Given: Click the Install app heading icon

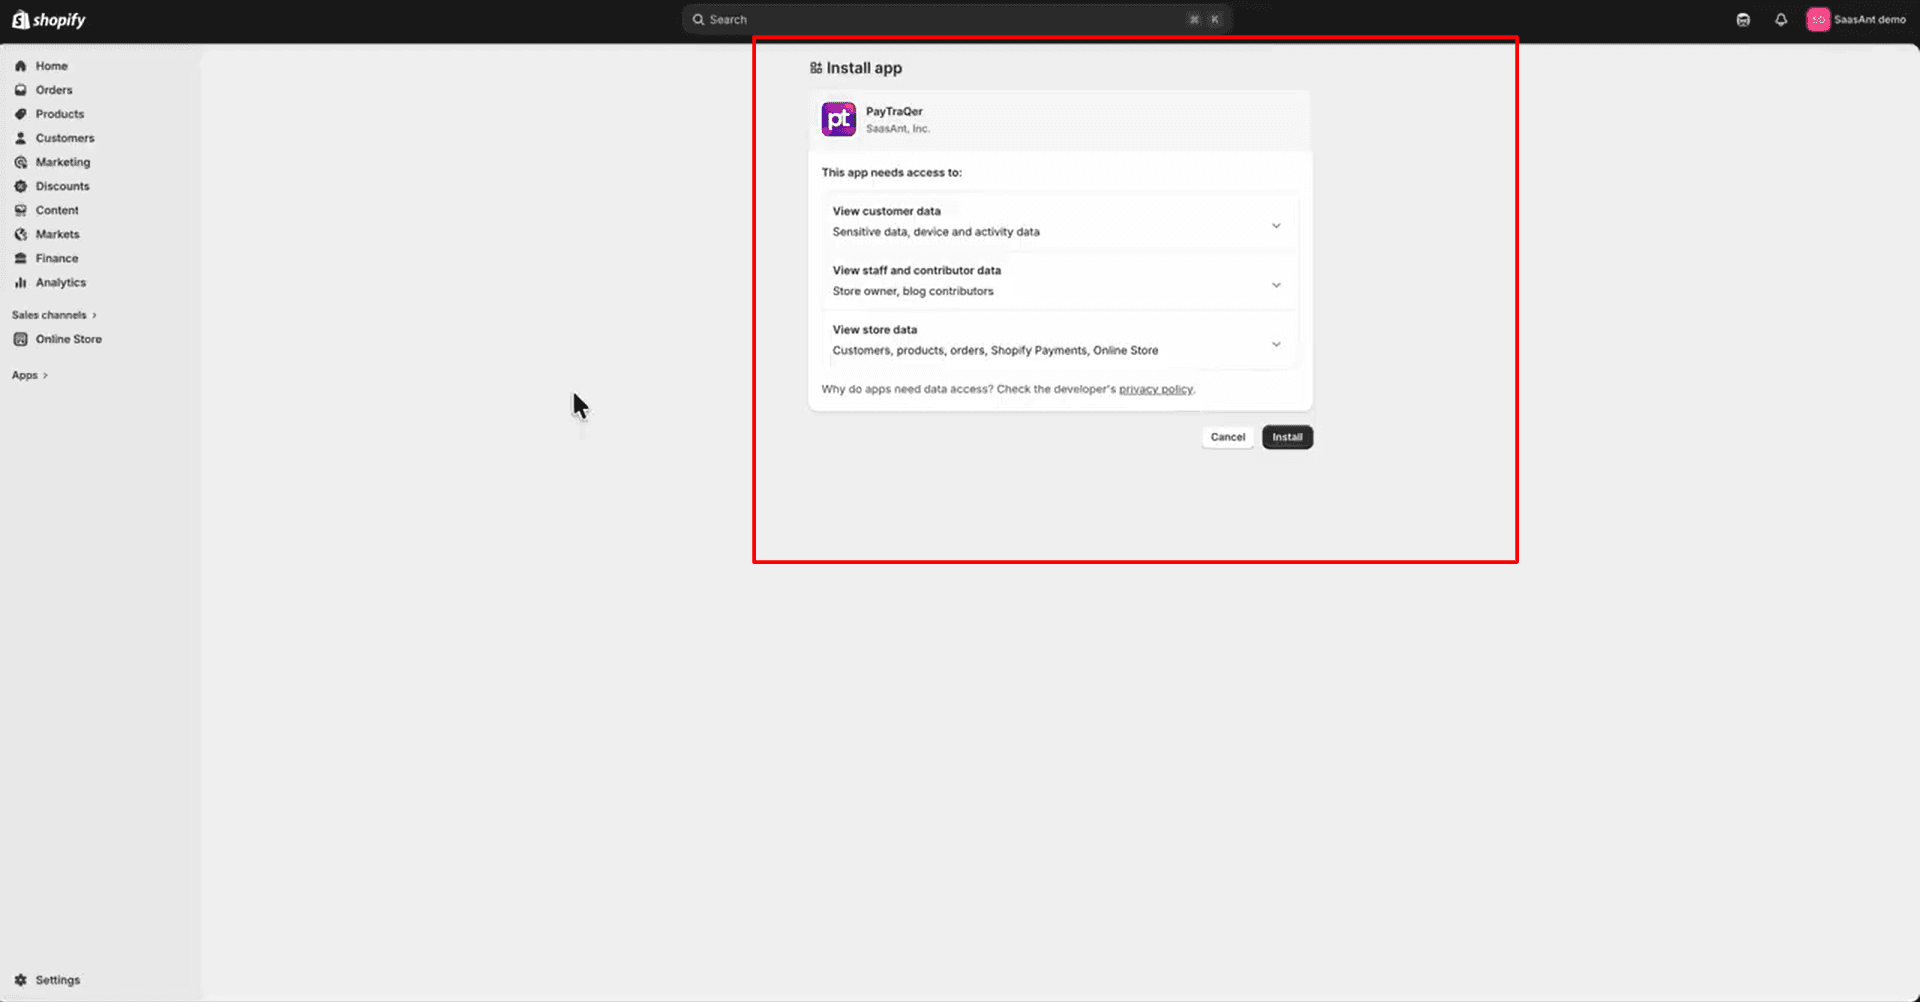Looking at the screenshot, I should coord(816,68).
